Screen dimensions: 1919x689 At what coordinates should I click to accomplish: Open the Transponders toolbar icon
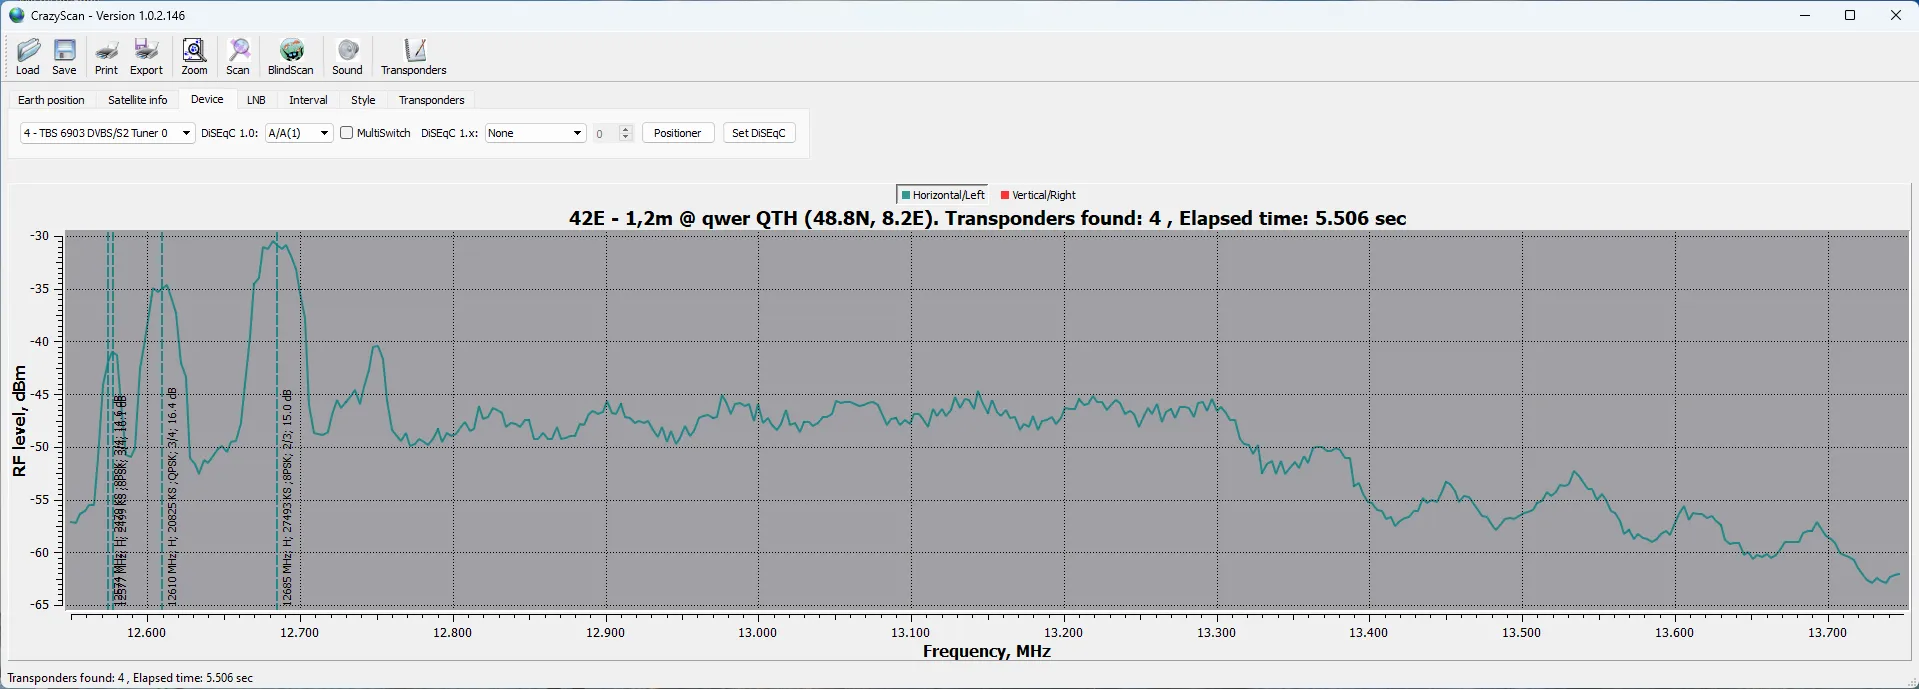(x=413, y=56)
